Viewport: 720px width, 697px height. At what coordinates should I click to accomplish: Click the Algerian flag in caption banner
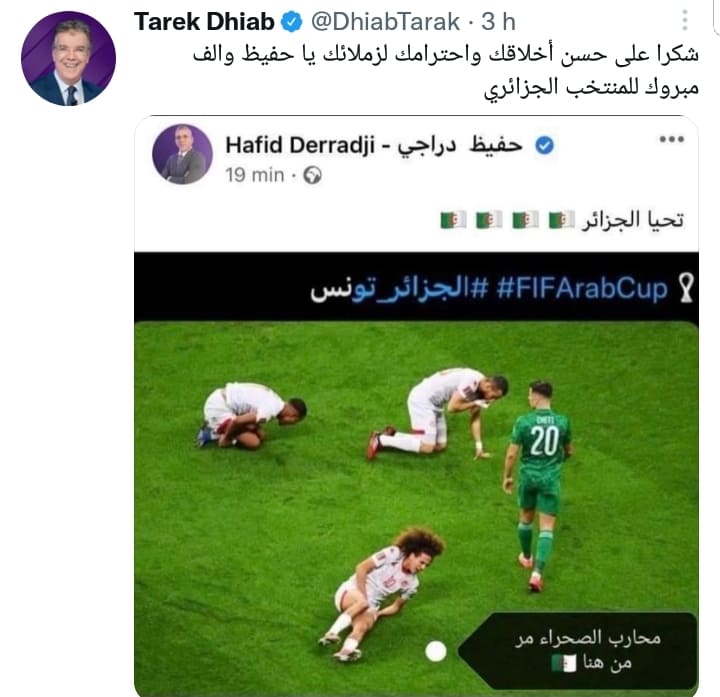pos(563,663)
